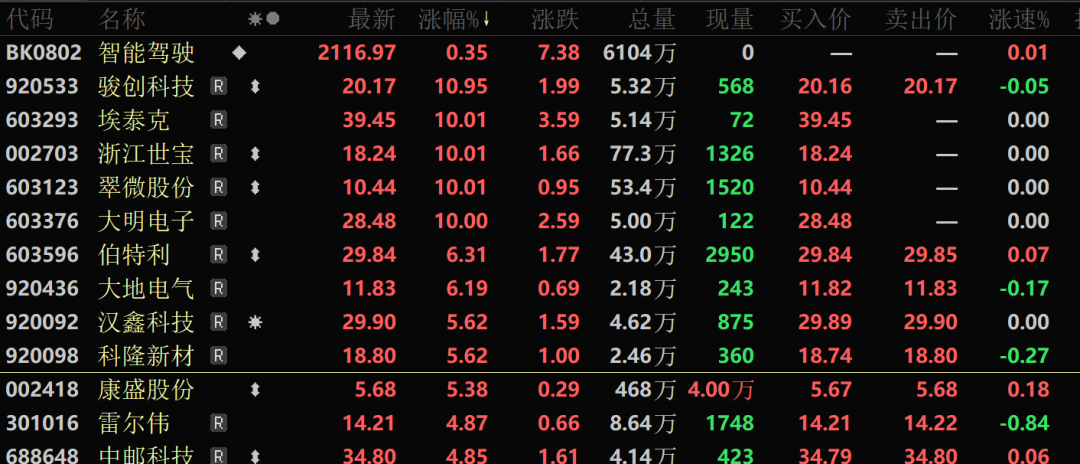Click the R badge beside 雷尔伟
The width and height of the screenshot is (1080, 464).
[218, 423]
